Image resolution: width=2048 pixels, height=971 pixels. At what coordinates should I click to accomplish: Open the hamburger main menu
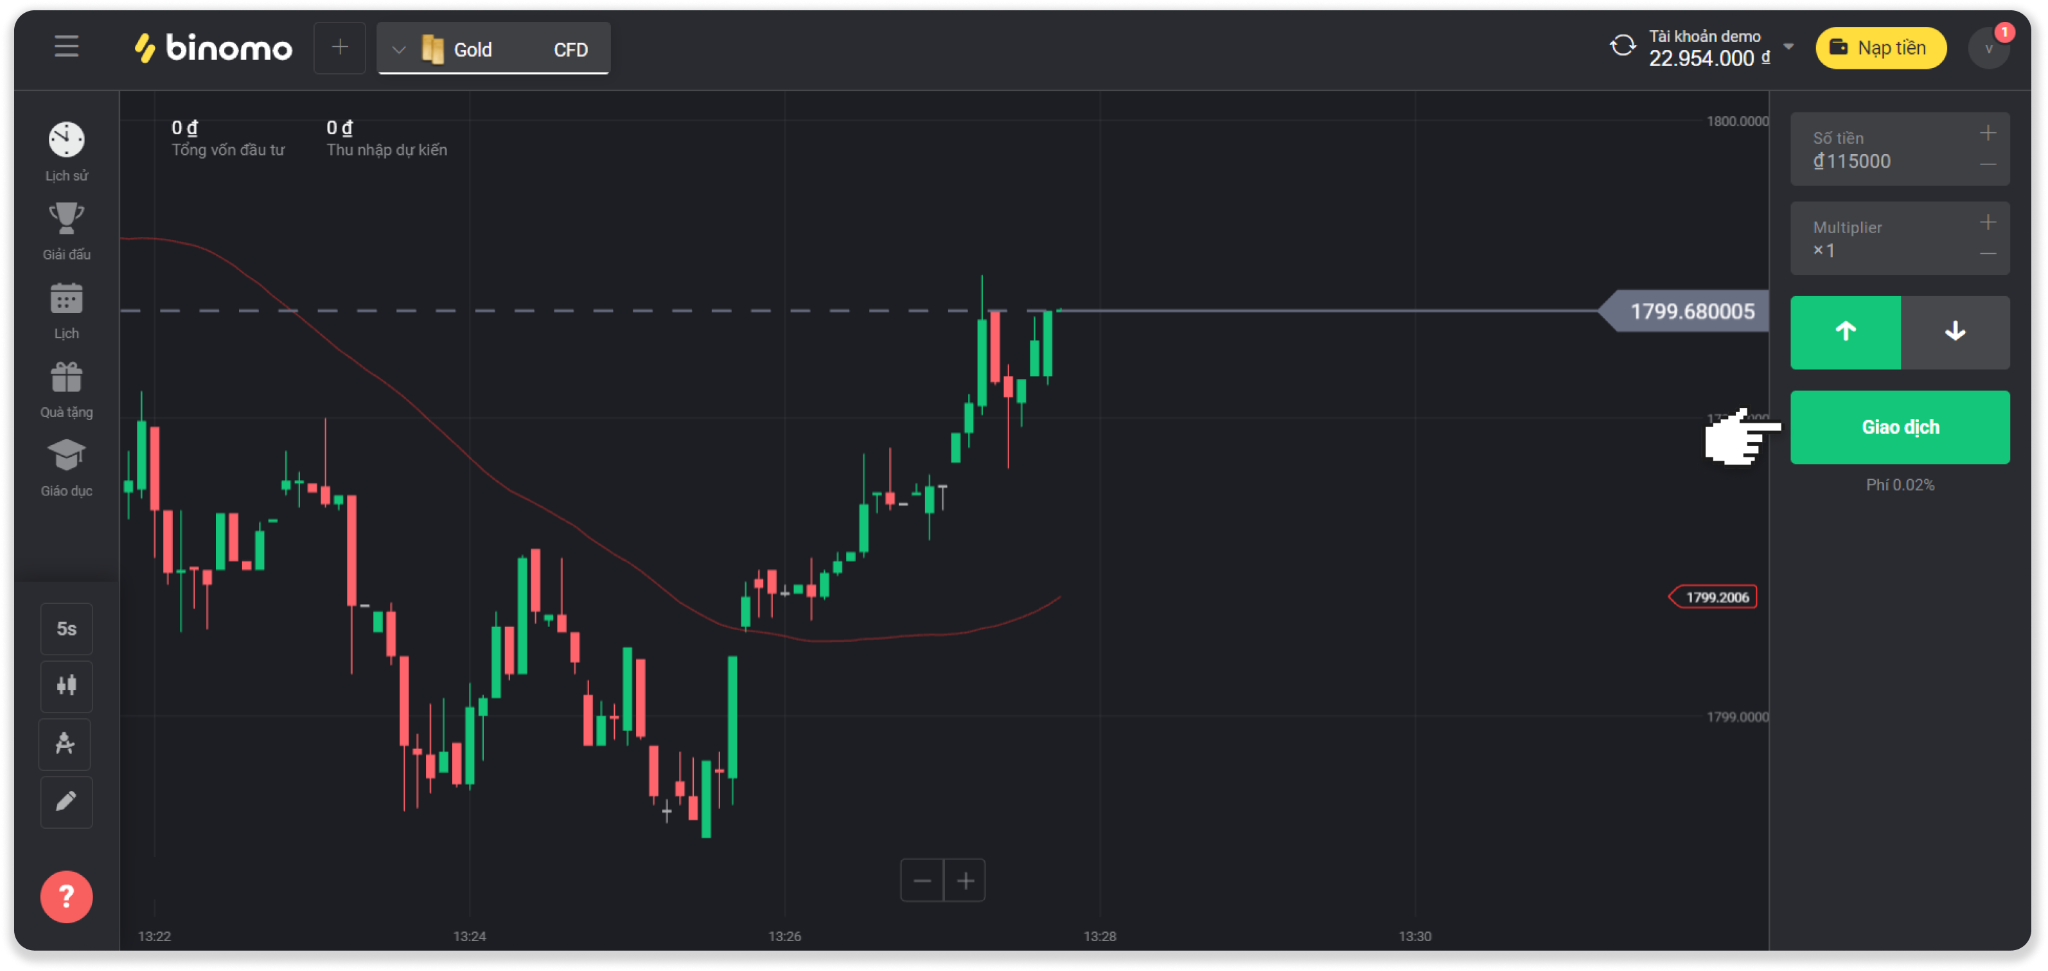pyautogui.click(x=66, y=47)
